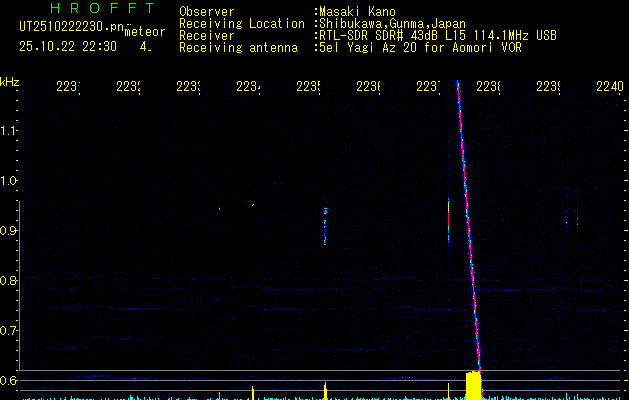The image size is (629, 400).
Task: Click the 2240 time marker
Action: tap(609, 88)
